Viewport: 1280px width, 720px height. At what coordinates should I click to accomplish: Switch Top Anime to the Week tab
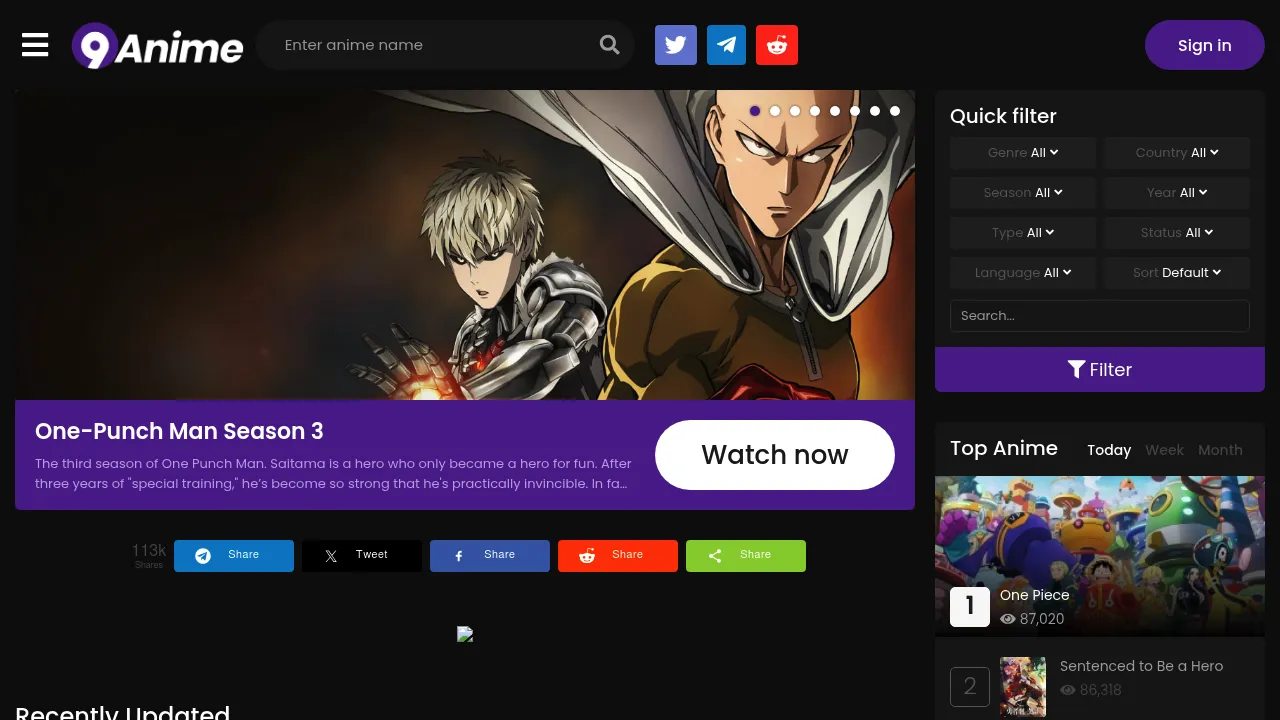coord(1164,450)
